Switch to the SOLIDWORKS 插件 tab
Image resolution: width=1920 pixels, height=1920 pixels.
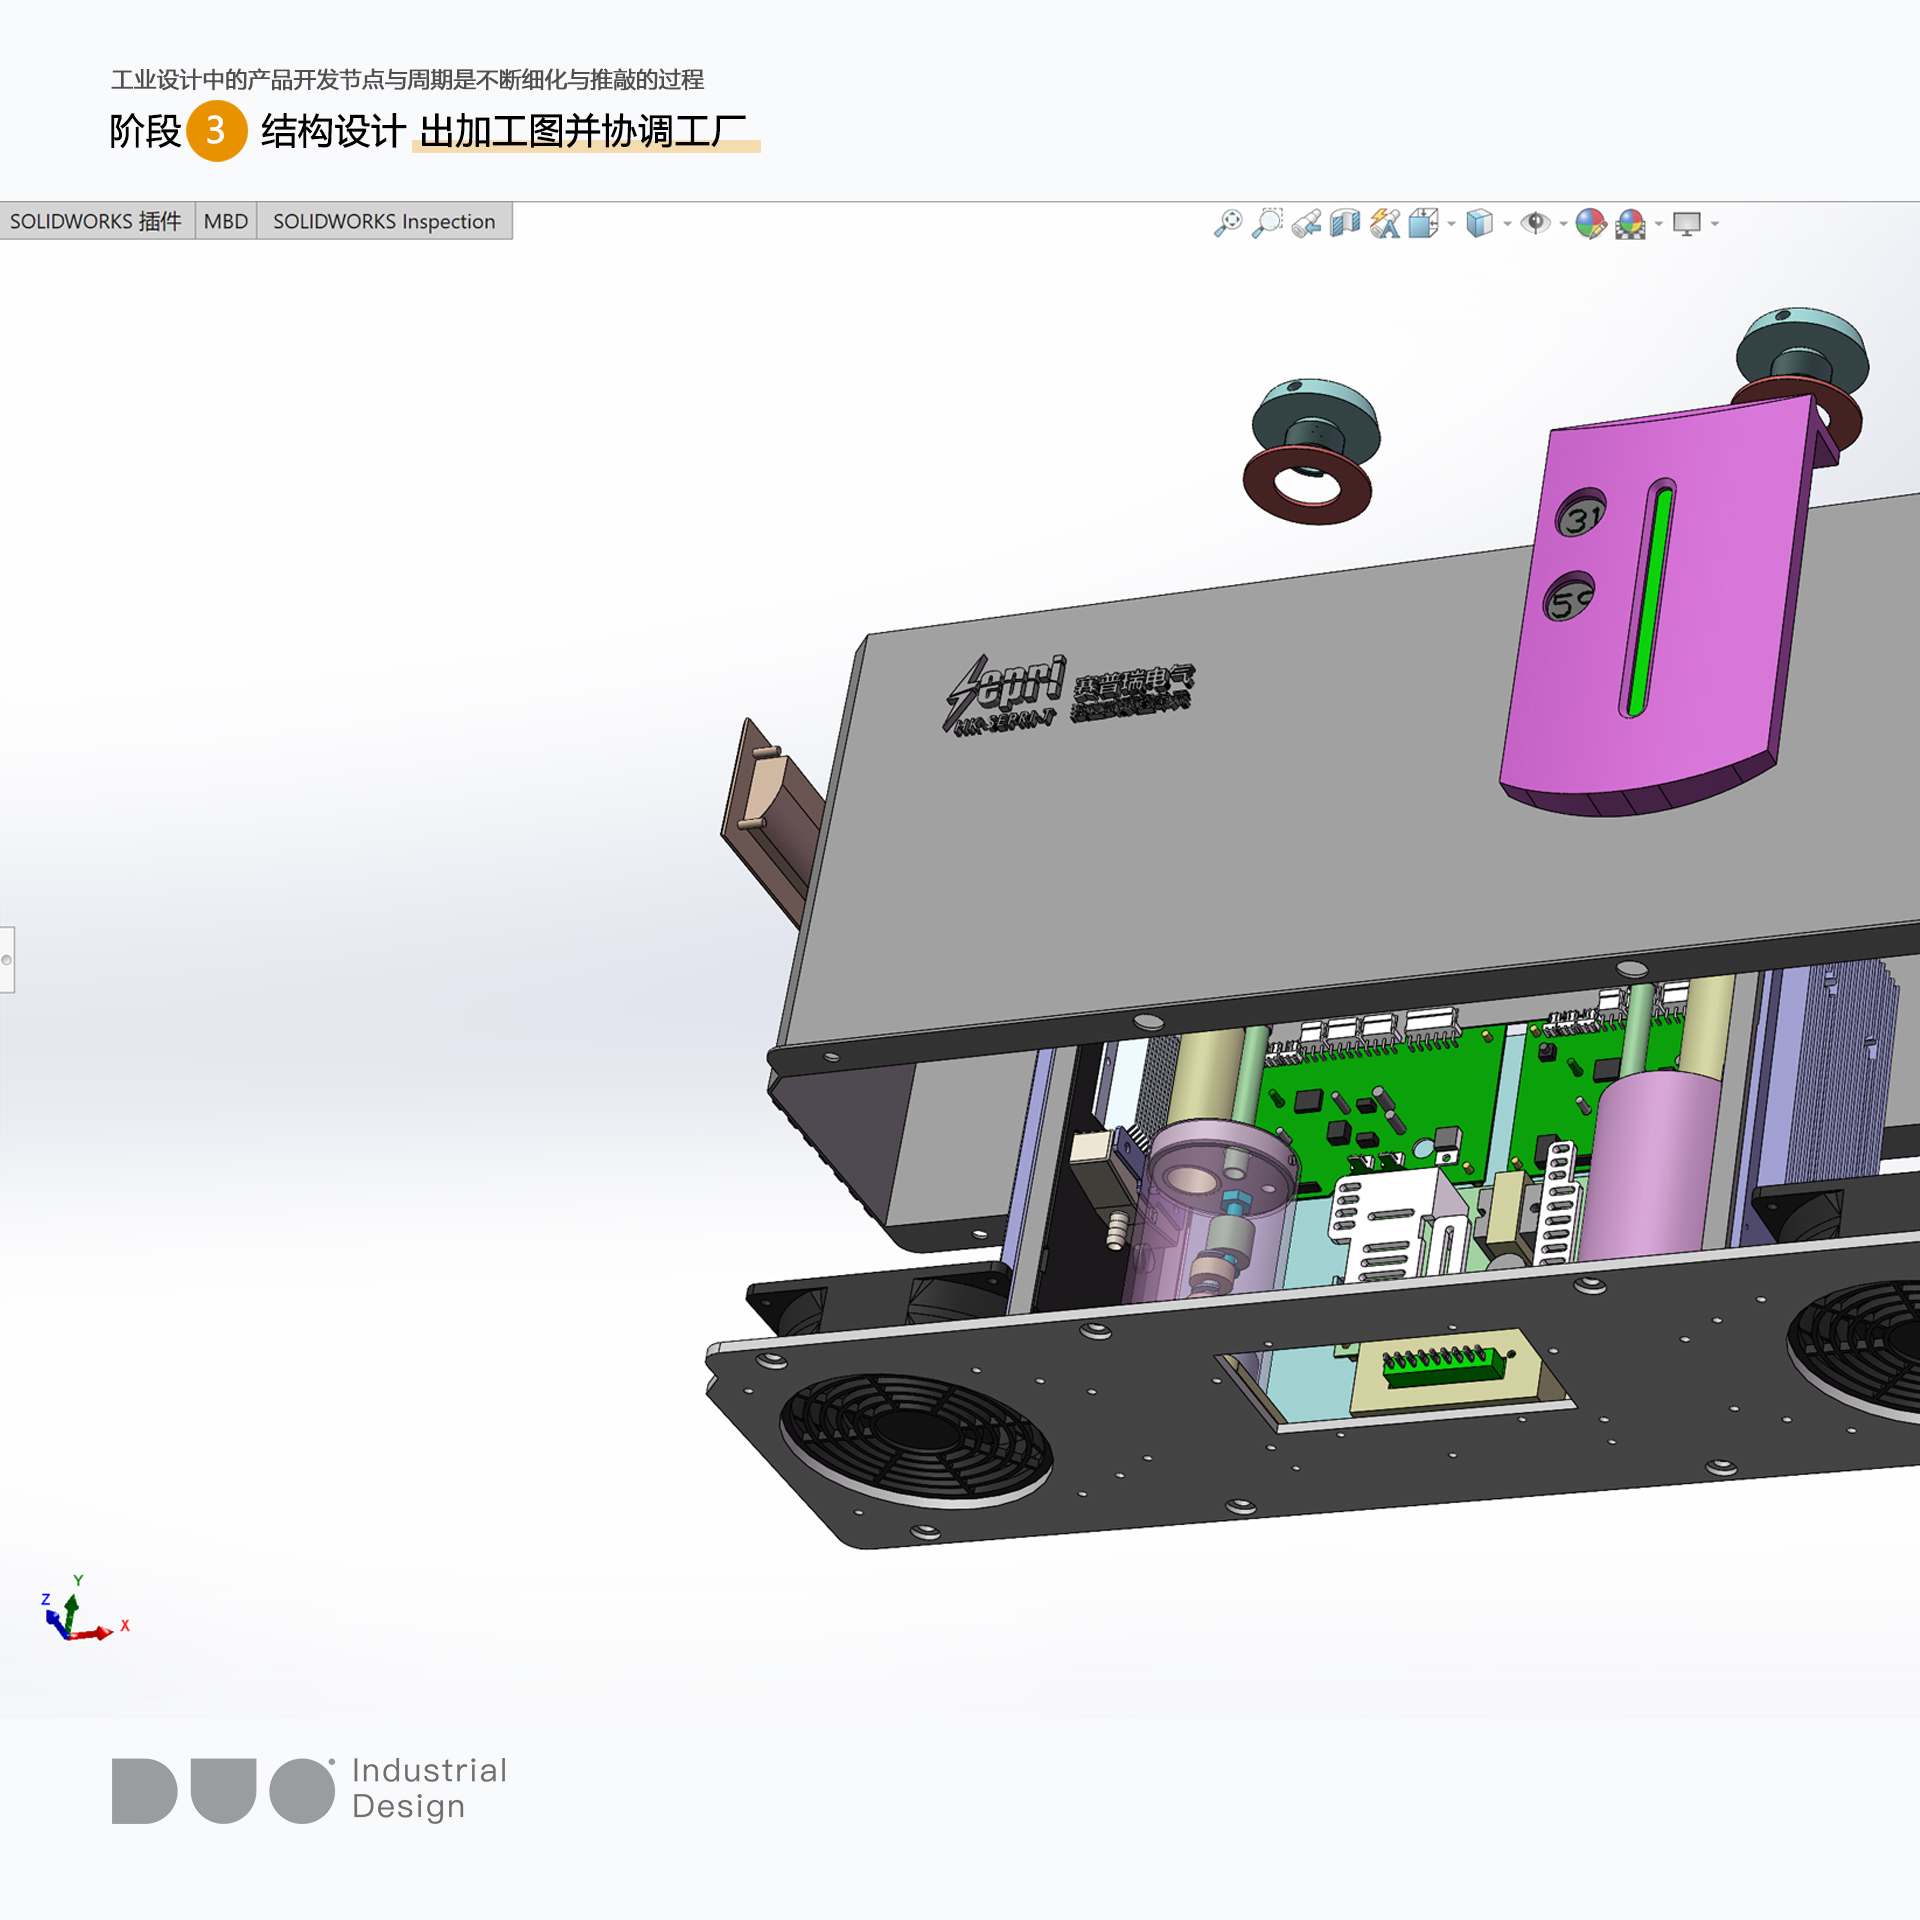(x=96, y=221)
